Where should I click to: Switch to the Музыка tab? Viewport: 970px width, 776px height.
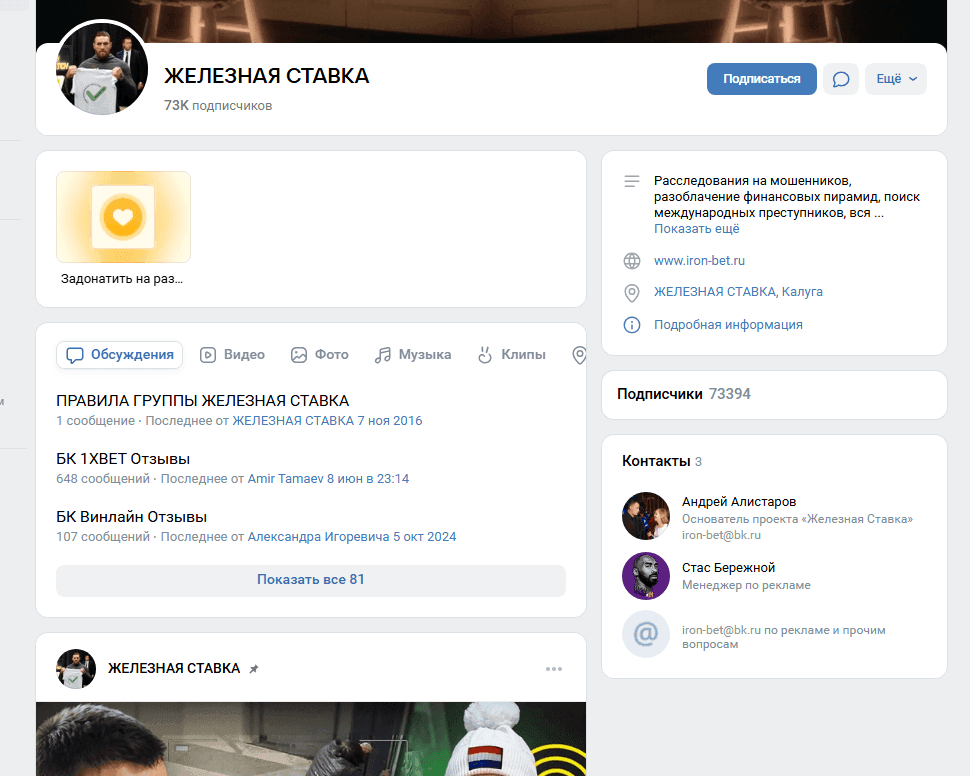click(413, 355)
